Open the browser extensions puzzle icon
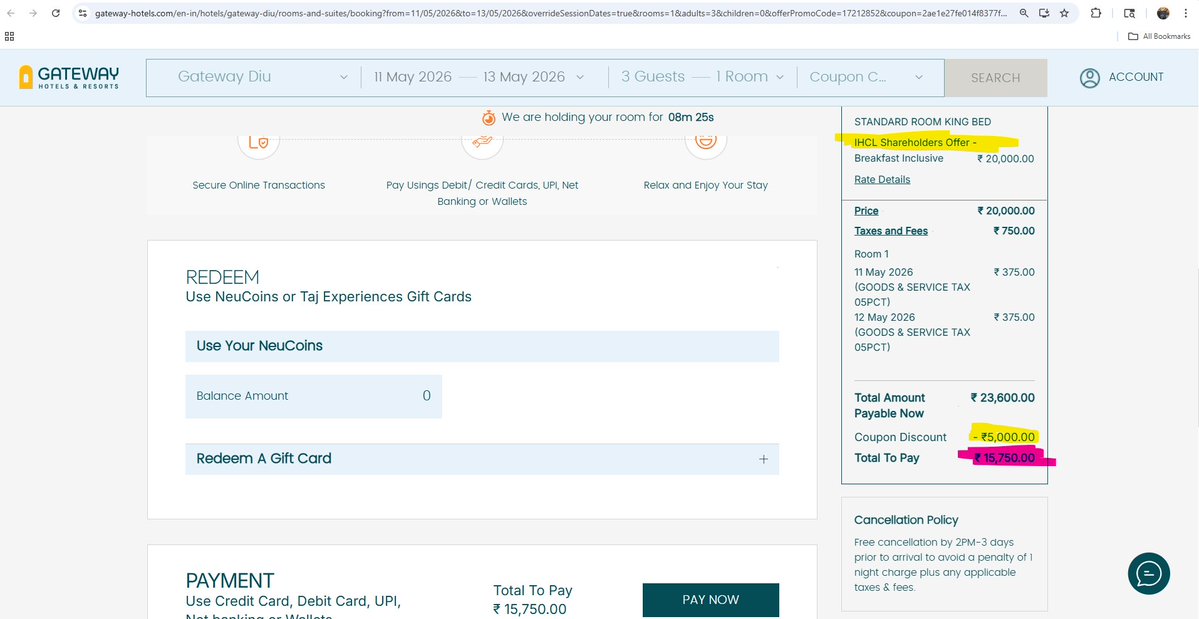Screen dimensions: 1199x619 tap(1096, 13)
